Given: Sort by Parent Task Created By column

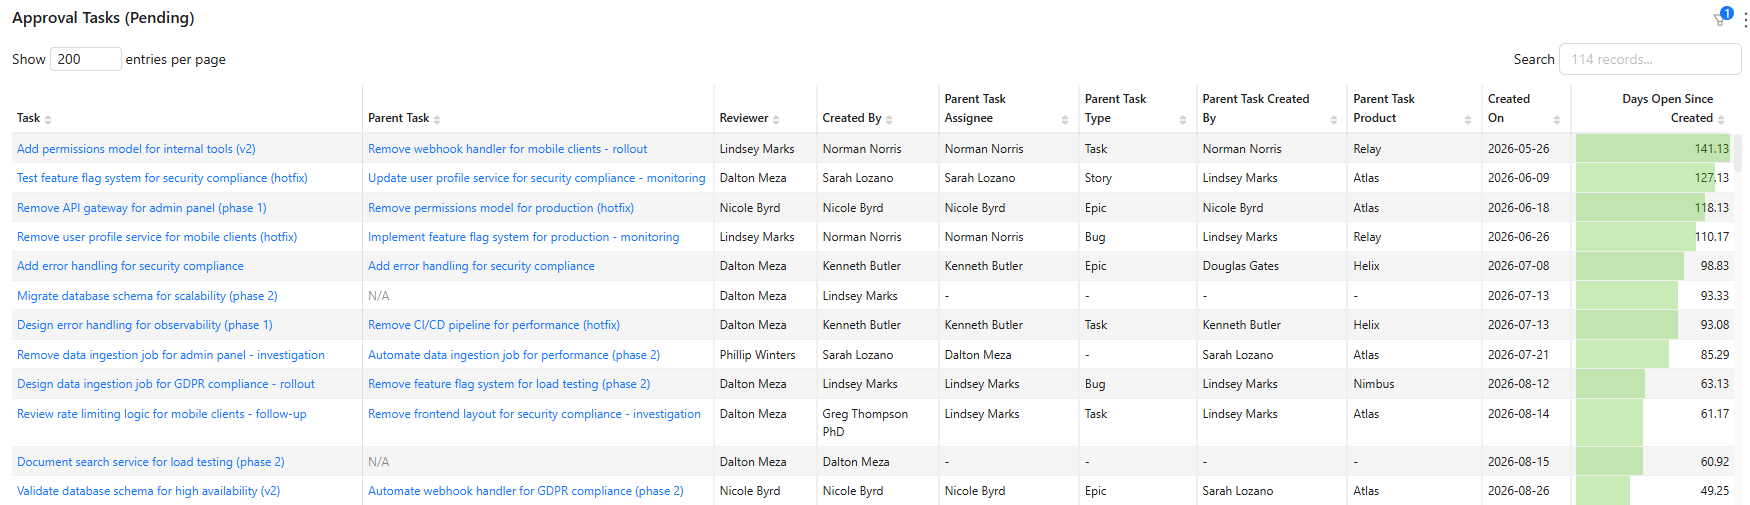Looking at the screenshot, I should [1333, 119].
